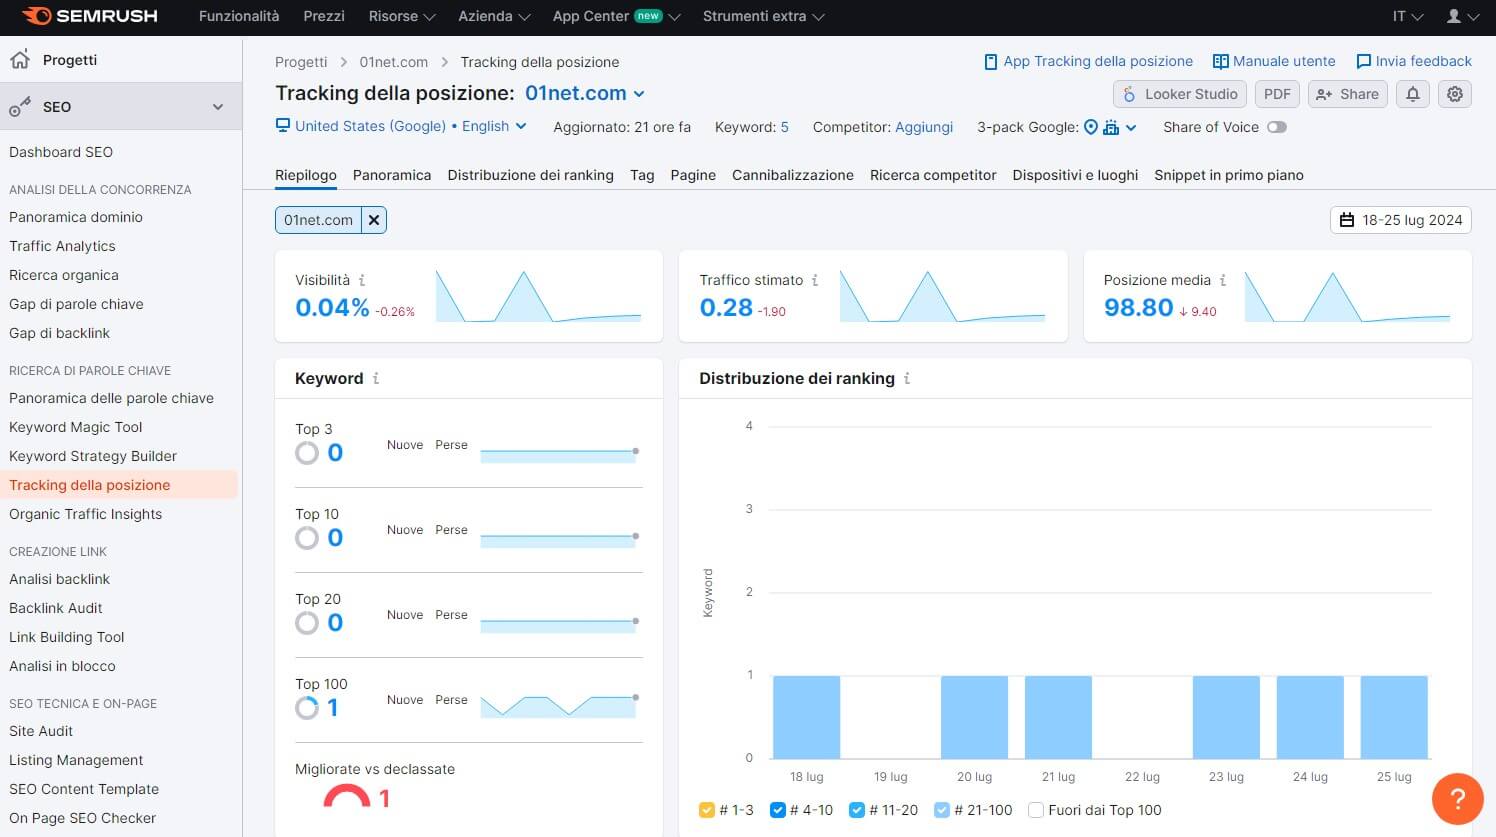The height and width of the screenshot is (837, 1496).
Task: Remove the 01net.com filter chip
Action: (374, 220)
